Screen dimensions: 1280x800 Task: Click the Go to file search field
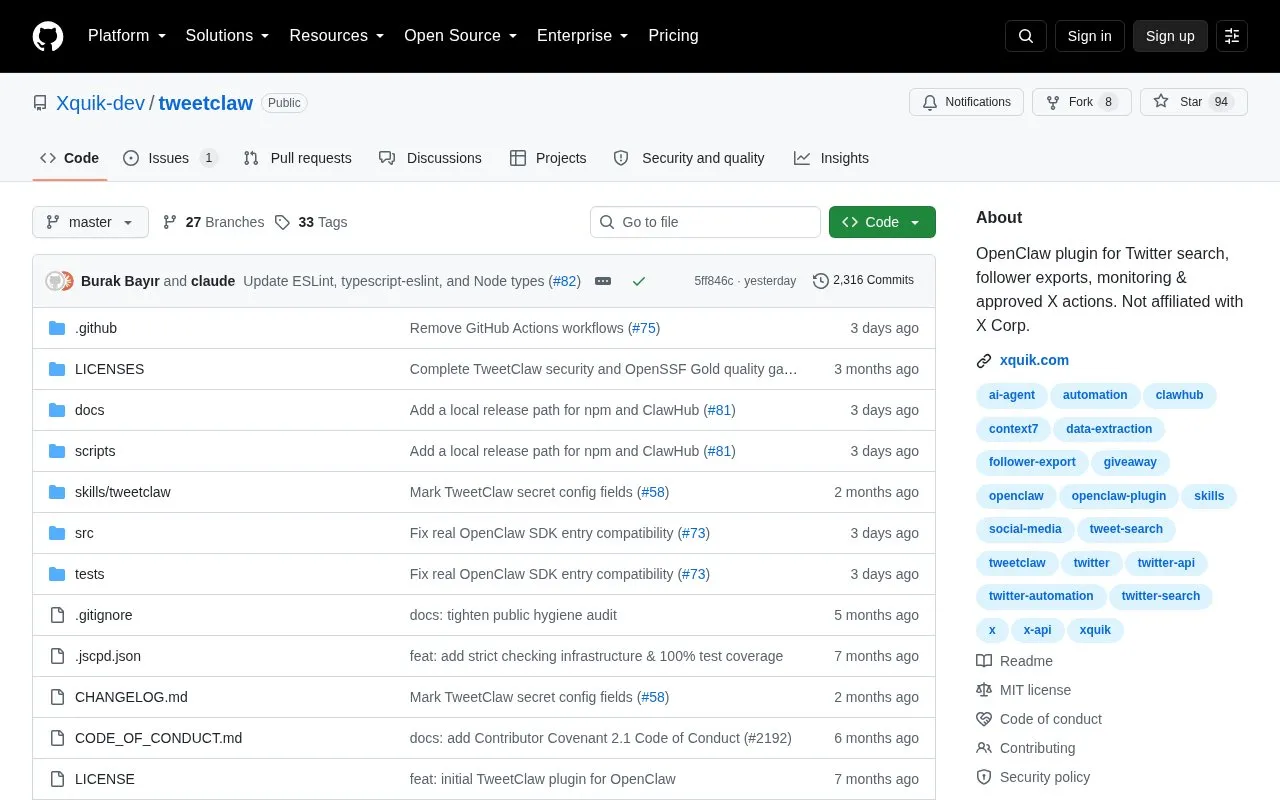tap(705, 222)
